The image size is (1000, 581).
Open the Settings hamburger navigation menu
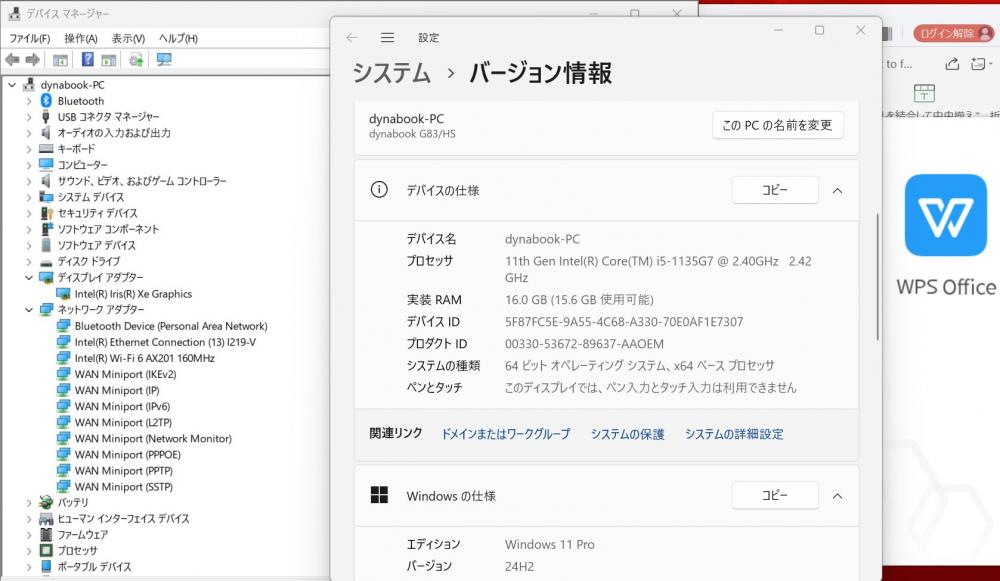(x=387, y=38)
